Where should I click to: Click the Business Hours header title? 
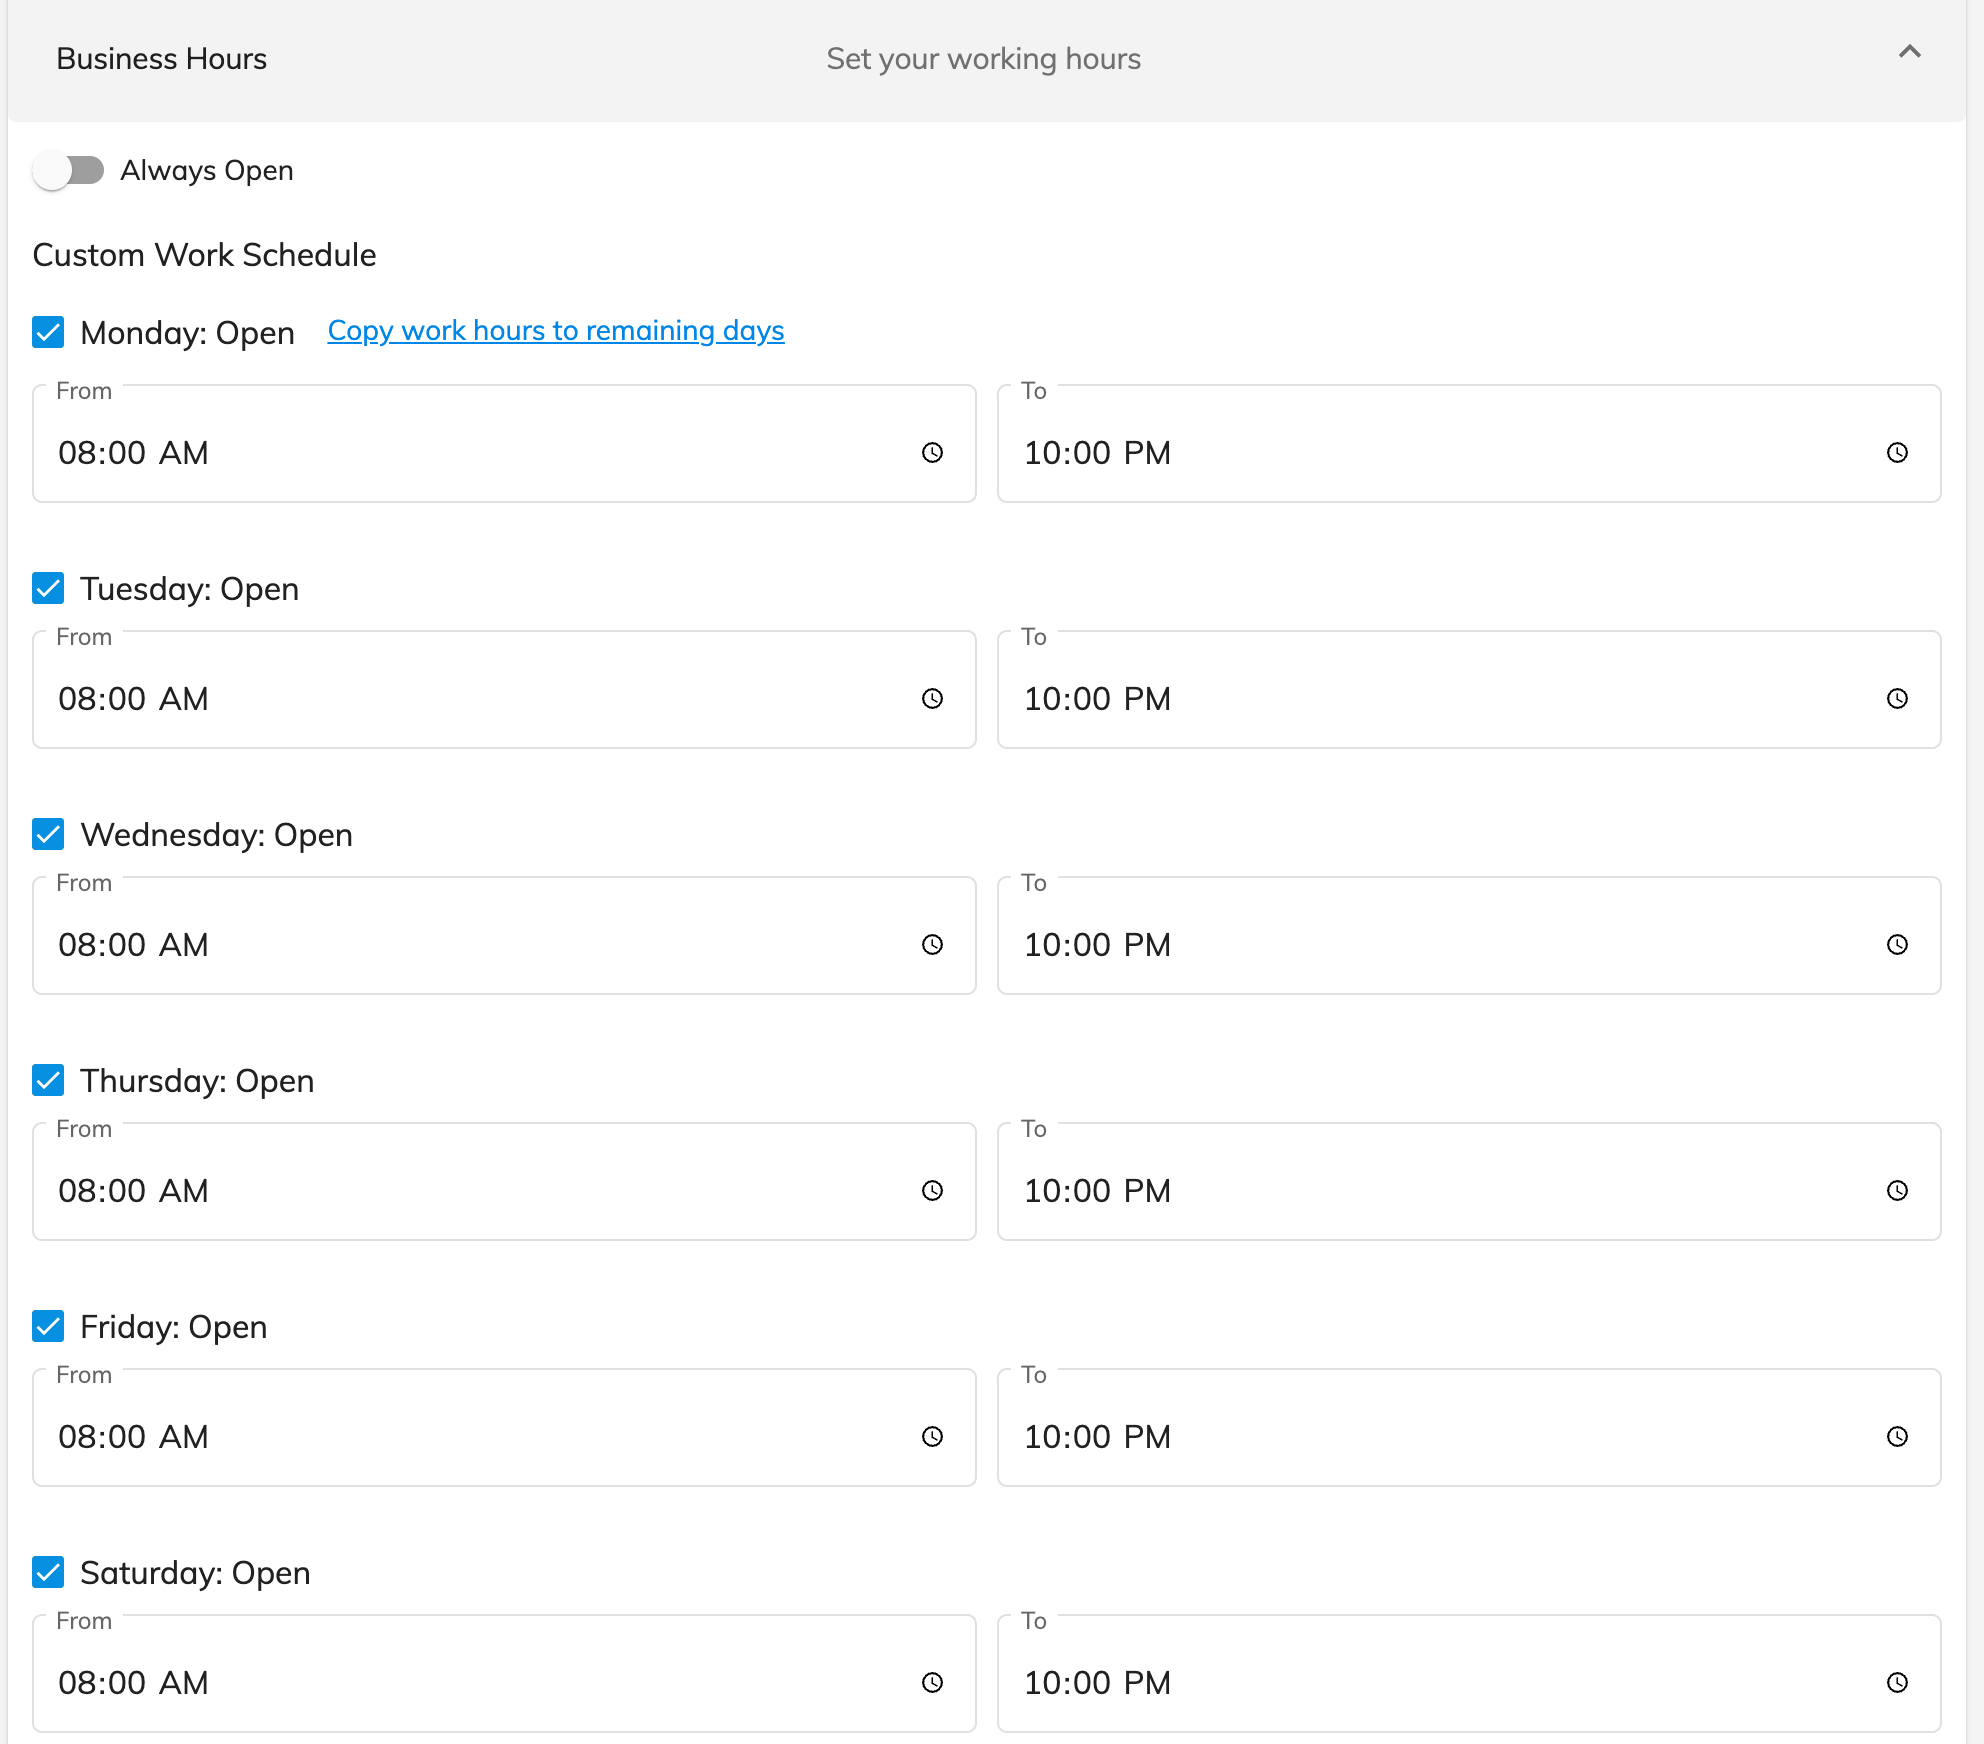tap(162, 59)
